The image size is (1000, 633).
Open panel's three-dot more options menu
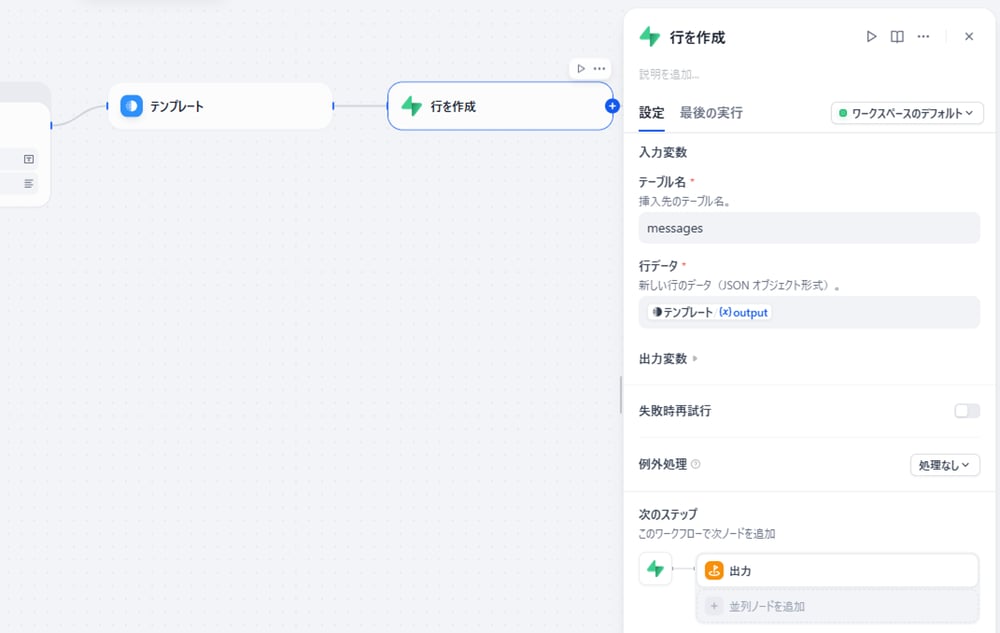(923, 37)
